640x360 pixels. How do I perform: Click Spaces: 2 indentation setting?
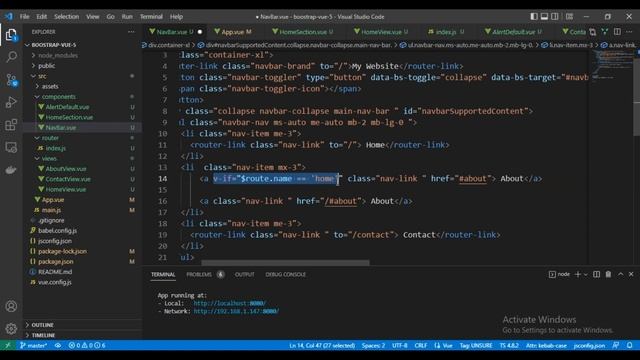click(373, 345)
